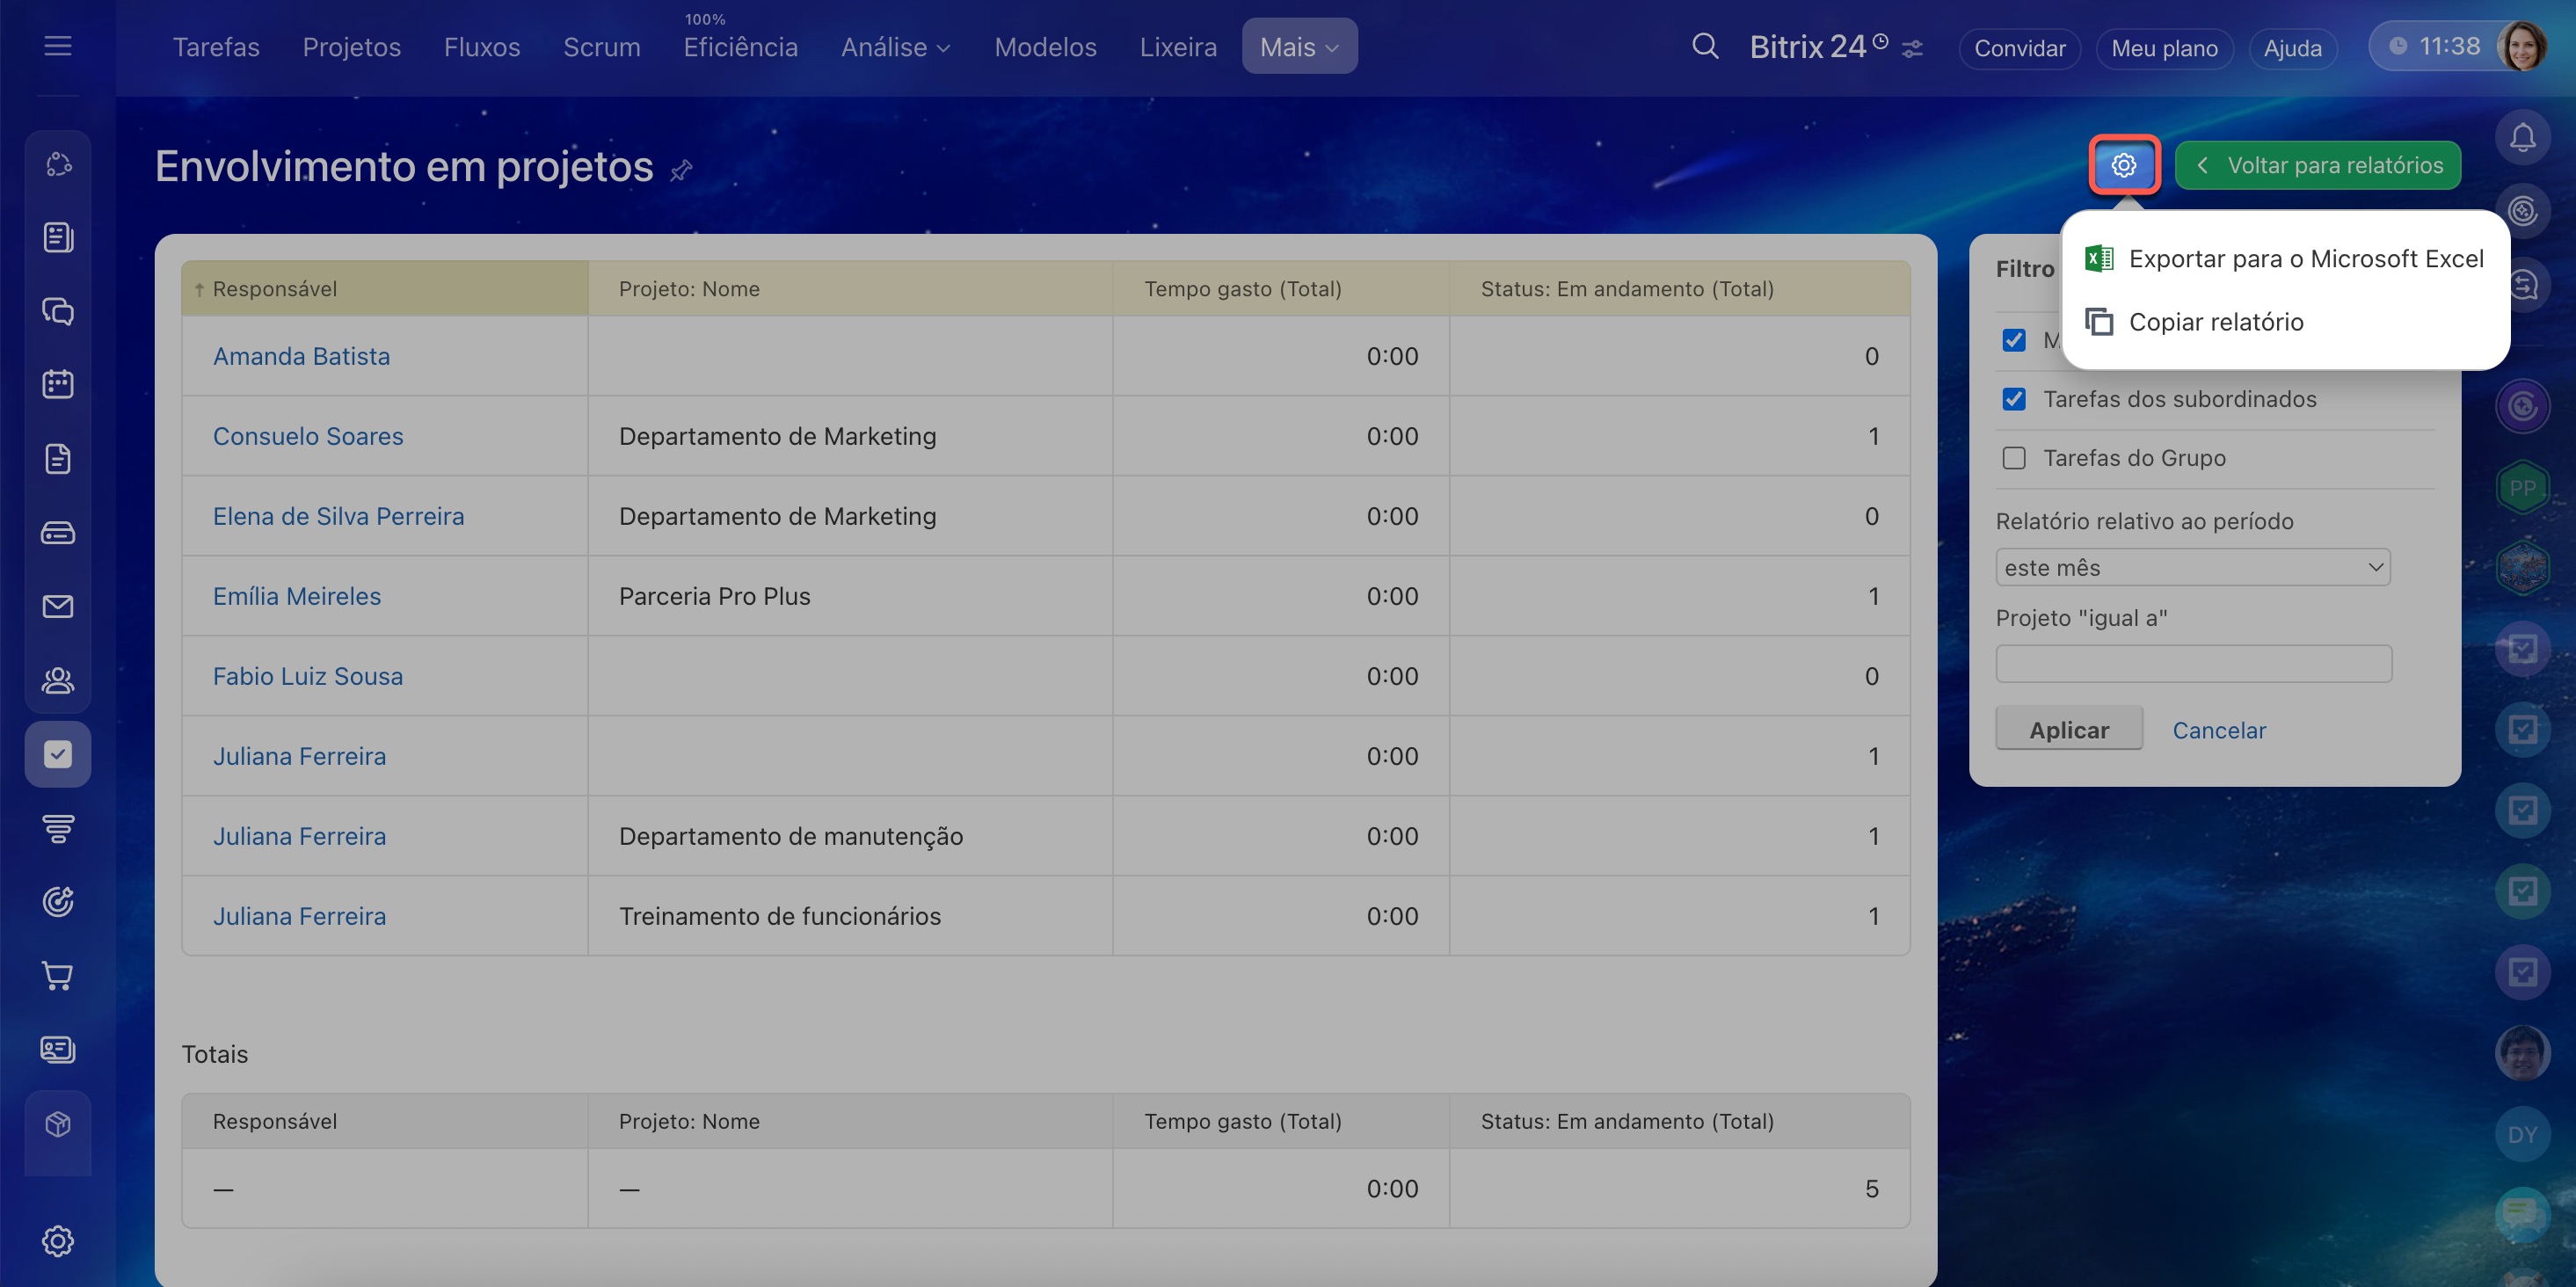Click the gear settings icon beside Voltar para relatórios

(2123, 165)
